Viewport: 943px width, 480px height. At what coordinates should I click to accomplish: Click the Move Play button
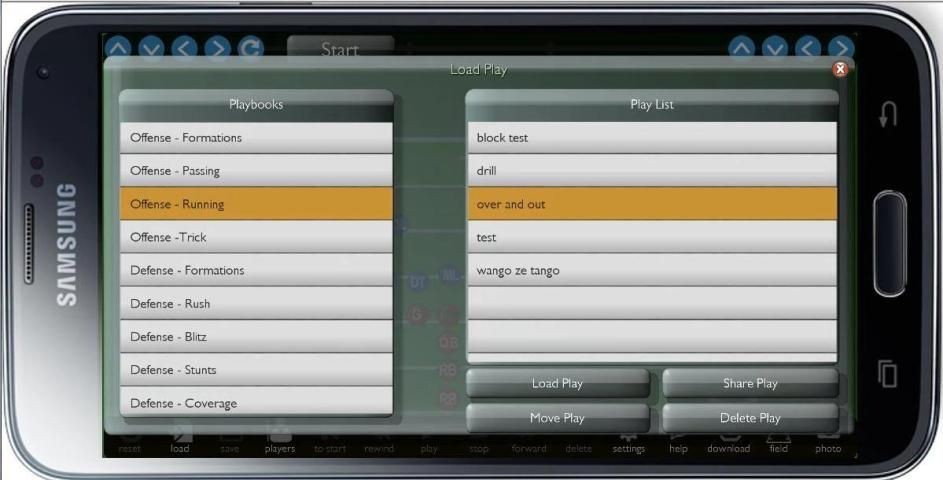click(557, 418)
